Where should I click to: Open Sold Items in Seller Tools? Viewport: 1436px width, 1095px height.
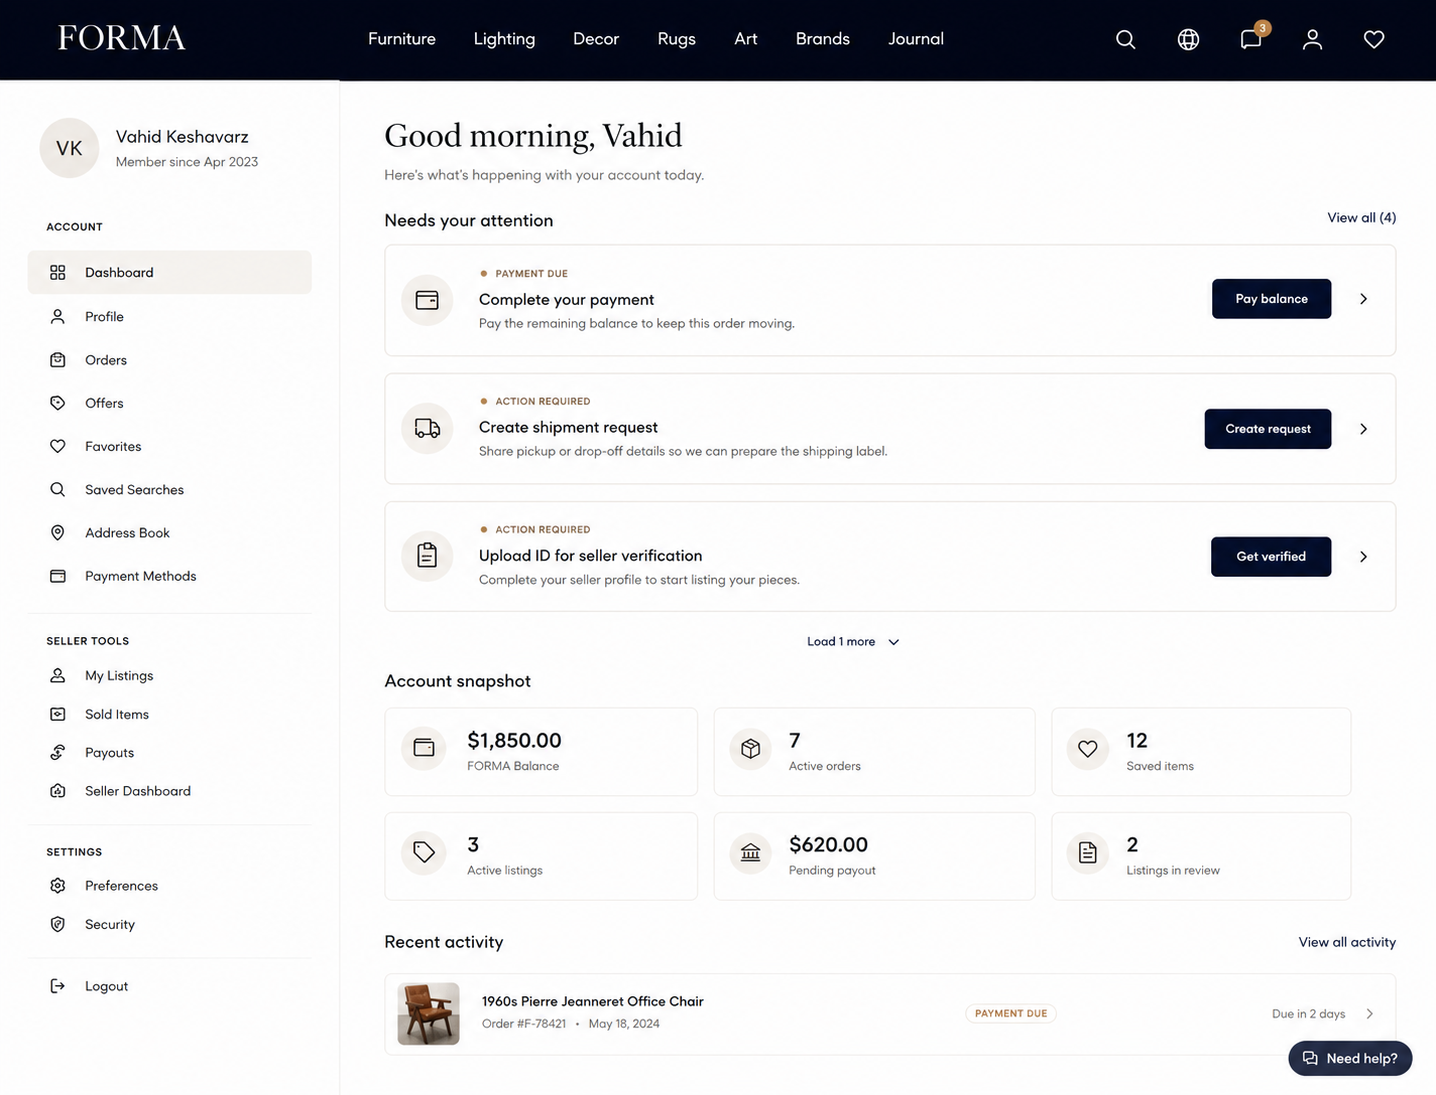click(170, 714)
